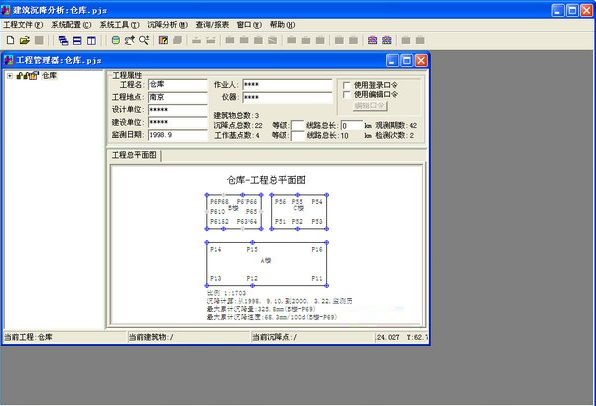This screenshot has height=406, width=596.
Task: Open the 查询/报表 menu
Action: 212,25
